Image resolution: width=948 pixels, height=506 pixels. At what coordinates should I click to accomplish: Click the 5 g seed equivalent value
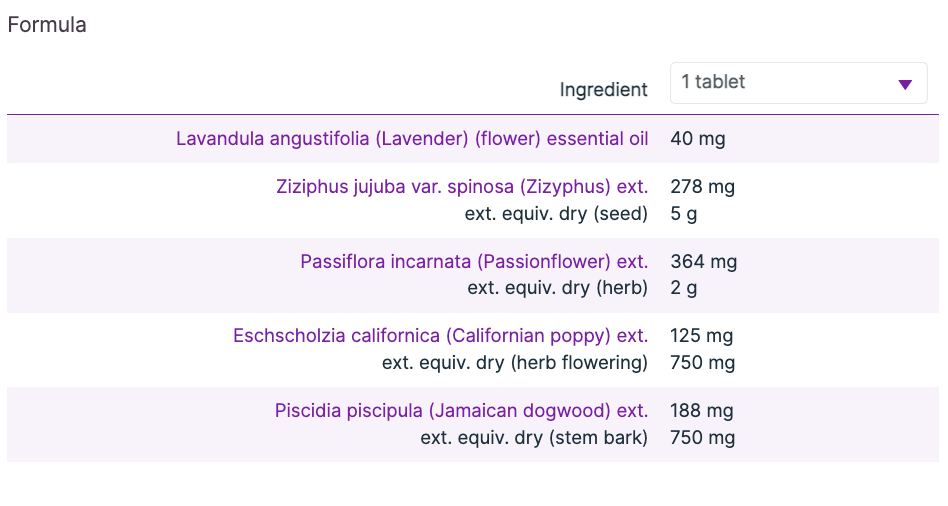683,213
